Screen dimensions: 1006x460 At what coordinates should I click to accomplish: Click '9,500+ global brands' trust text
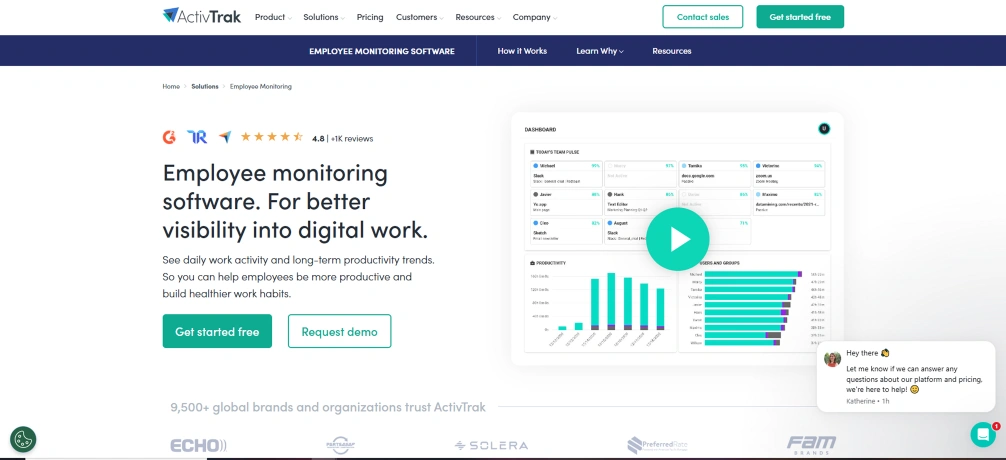(x=328, y=407)
